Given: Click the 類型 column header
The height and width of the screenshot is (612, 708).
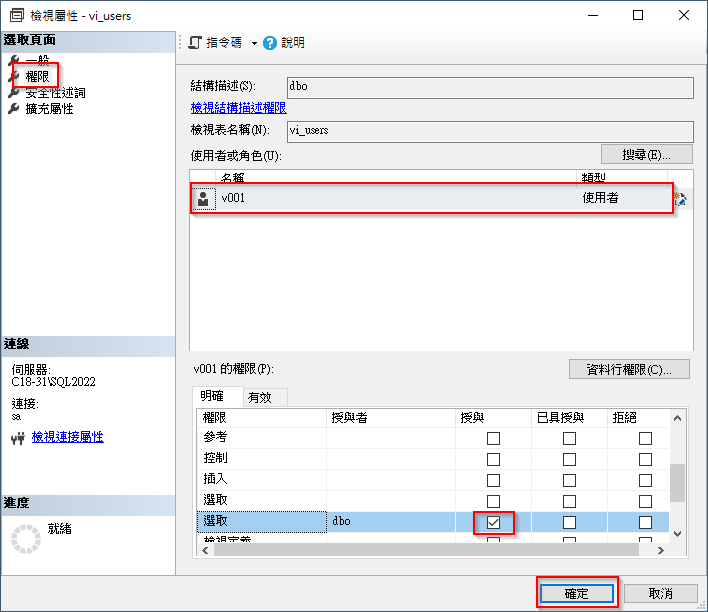Looking at the screenshot, I should [621, 177].
